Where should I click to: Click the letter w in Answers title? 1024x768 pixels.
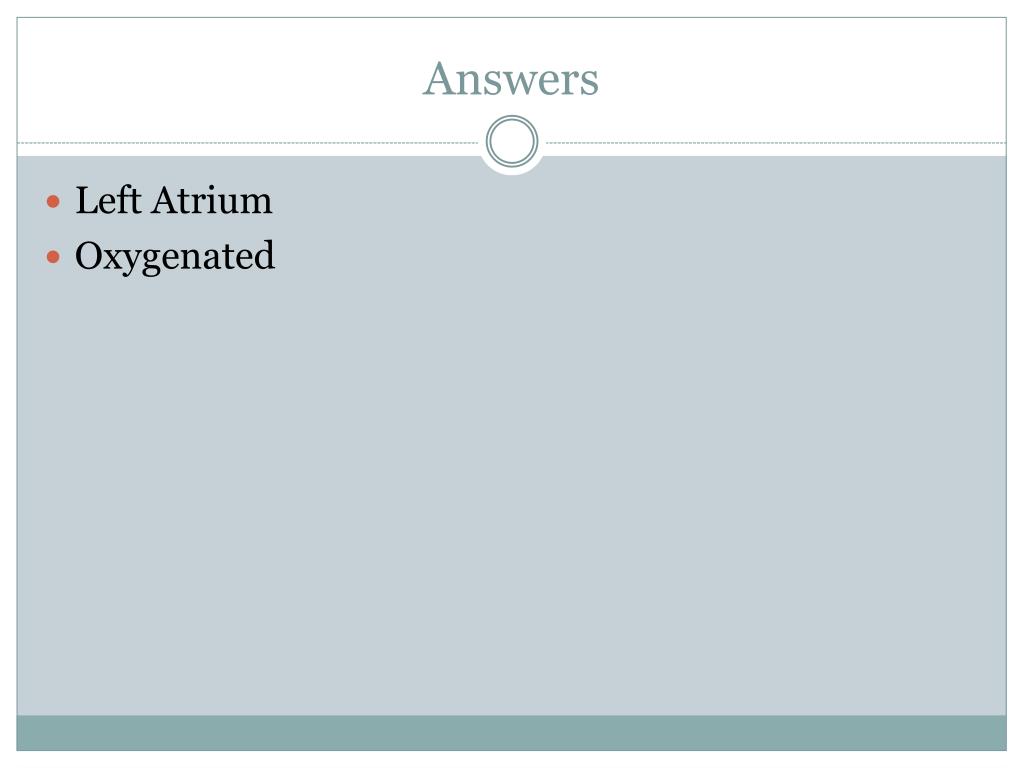click(x=519, y=85)
